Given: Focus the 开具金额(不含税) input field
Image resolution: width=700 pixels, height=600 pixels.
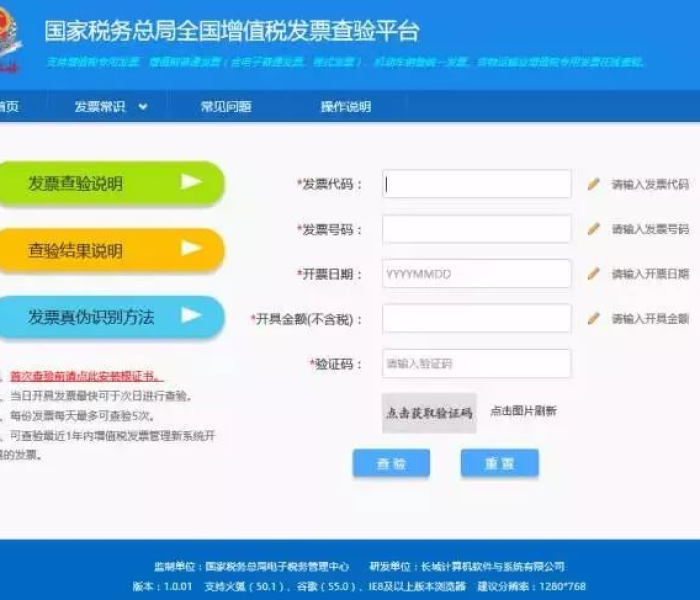Looking at the screenshot, I should coord(477,319).
